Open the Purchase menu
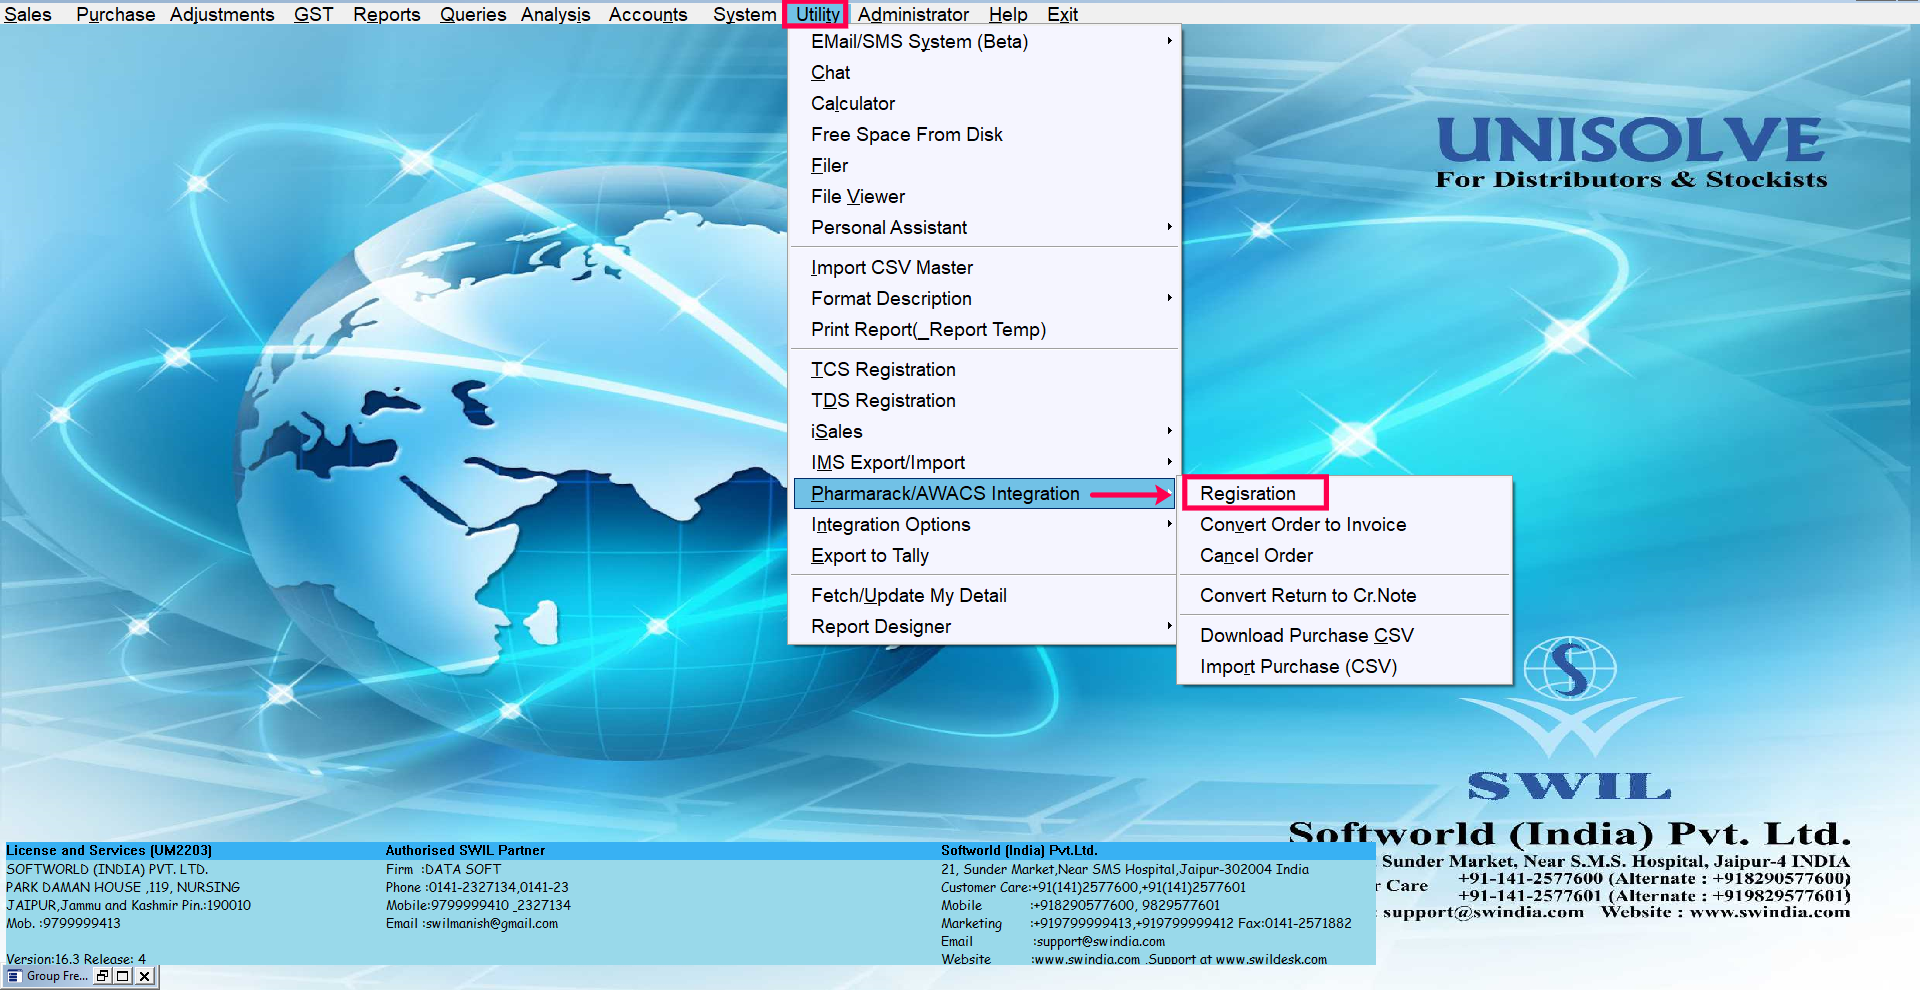 click(115, 14)
